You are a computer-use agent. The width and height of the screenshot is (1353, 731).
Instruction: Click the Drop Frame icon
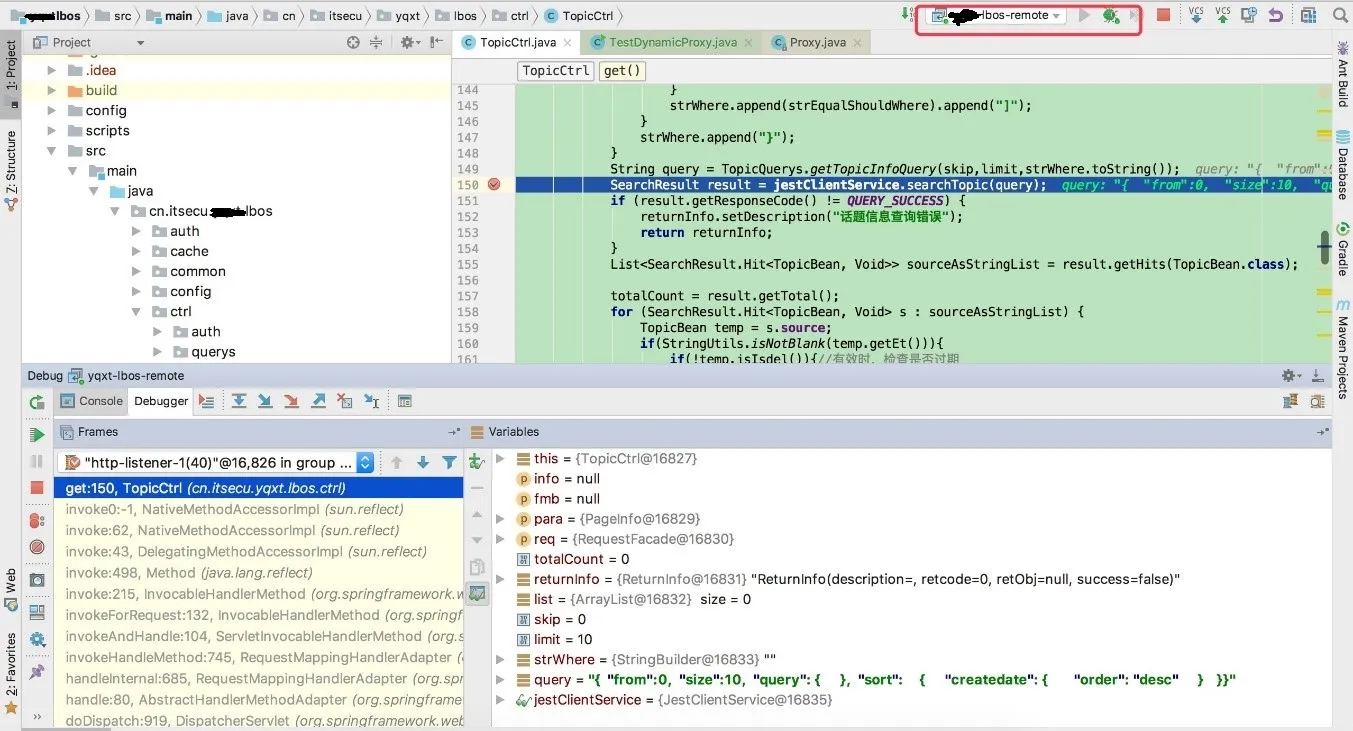[345, 401]
